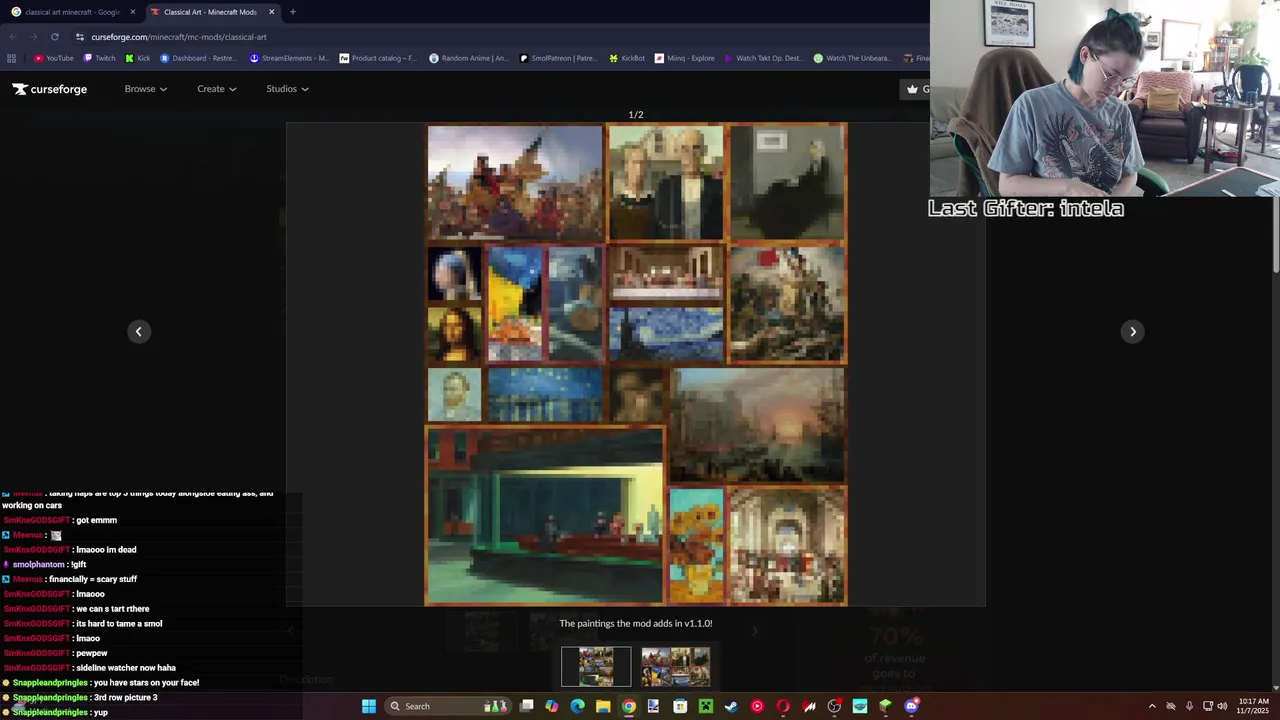Open the volume control tray icon
This screenshot has width=1280, height=720.
tap(1222, 706)
